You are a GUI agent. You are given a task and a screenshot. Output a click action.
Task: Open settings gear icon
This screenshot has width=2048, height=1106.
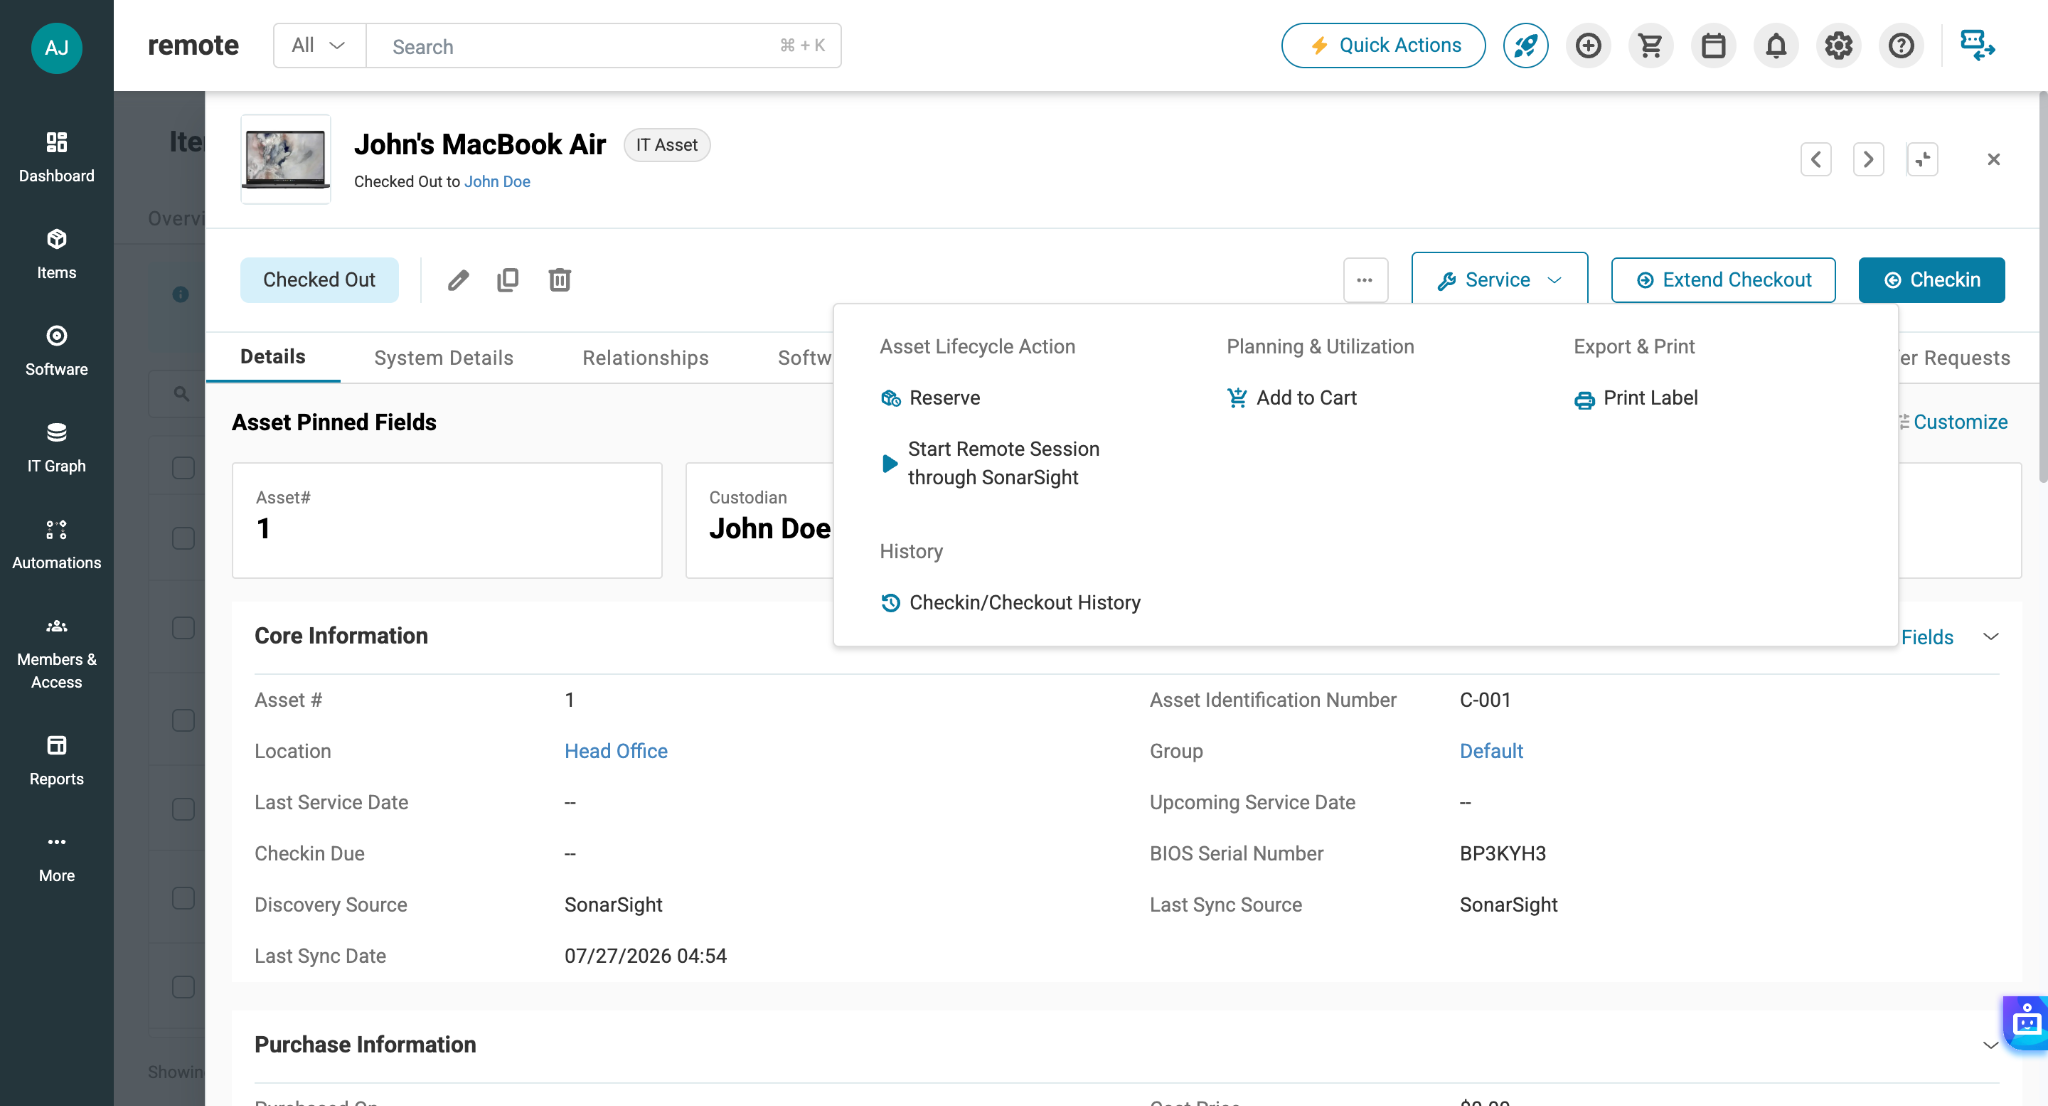(1838, 46)
